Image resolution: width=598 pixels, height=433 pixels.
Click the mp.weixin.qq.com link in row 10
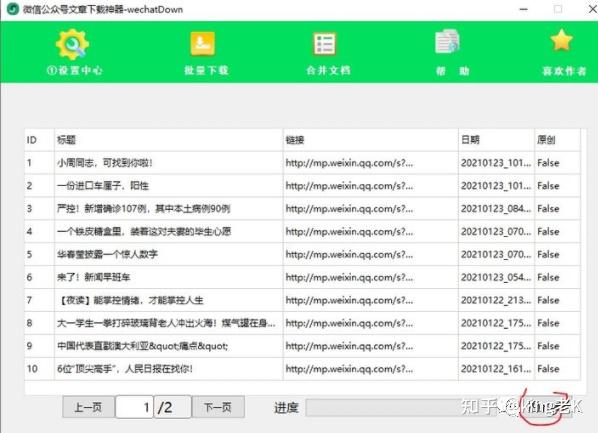pyautogui.click(x=349, y=369)
